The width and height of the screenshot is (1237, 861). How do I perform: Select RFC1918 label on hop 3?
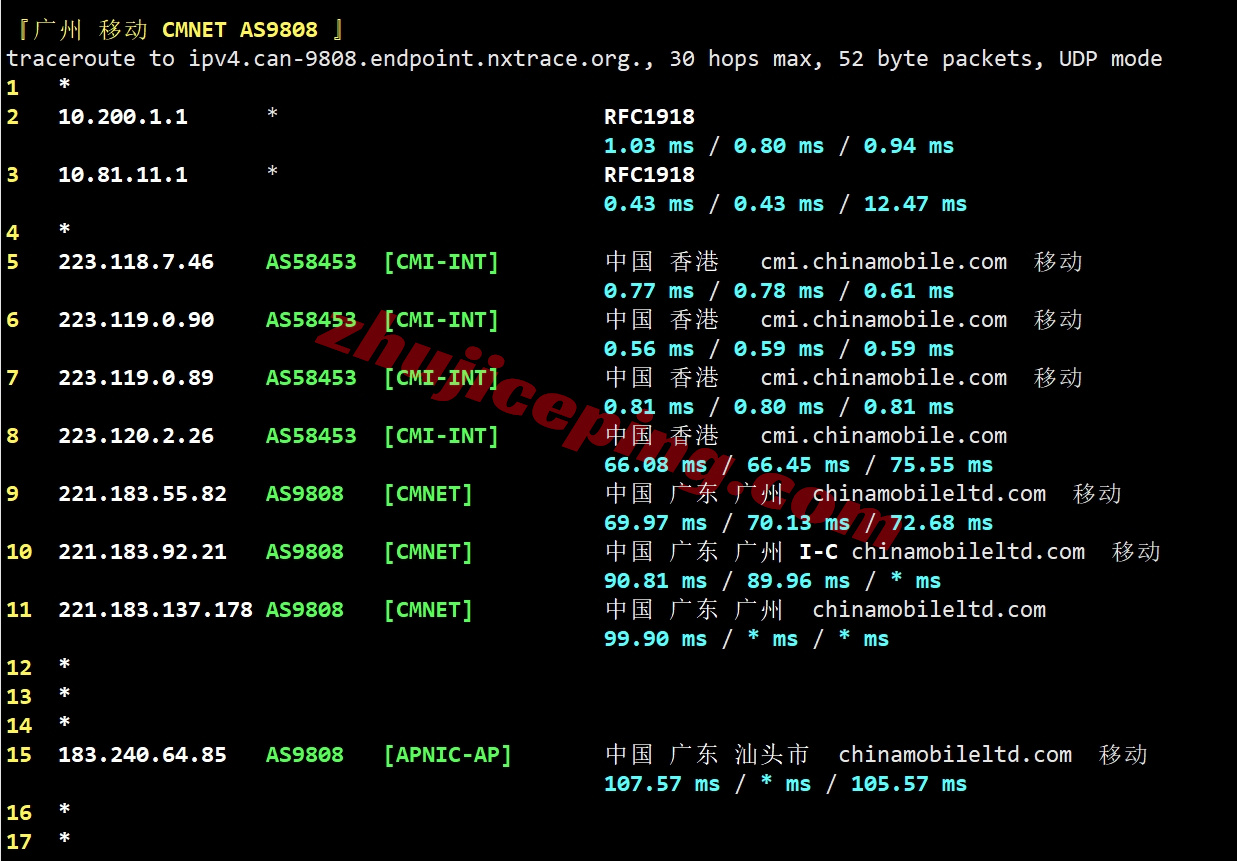(649, 175)
